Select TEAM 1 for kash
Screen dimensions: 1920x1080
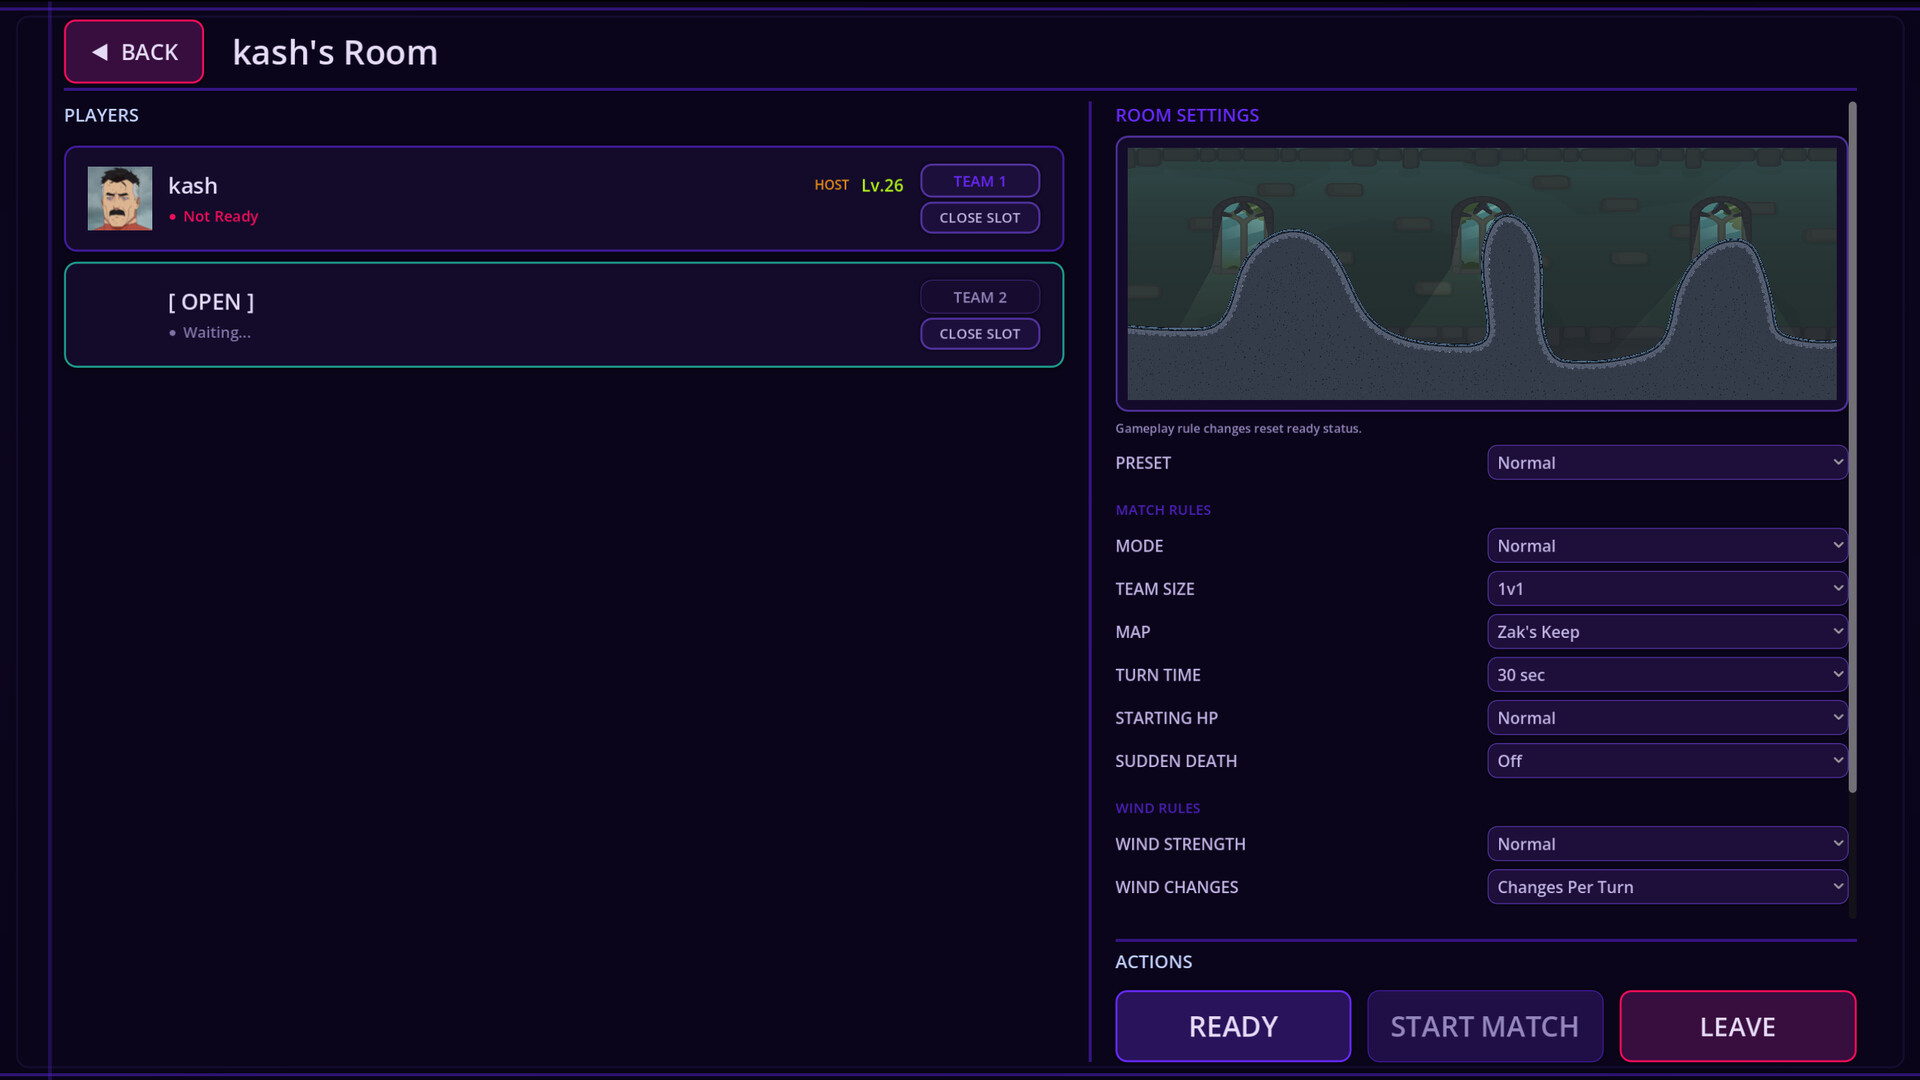pyautogui.click(x=979, y=180)
